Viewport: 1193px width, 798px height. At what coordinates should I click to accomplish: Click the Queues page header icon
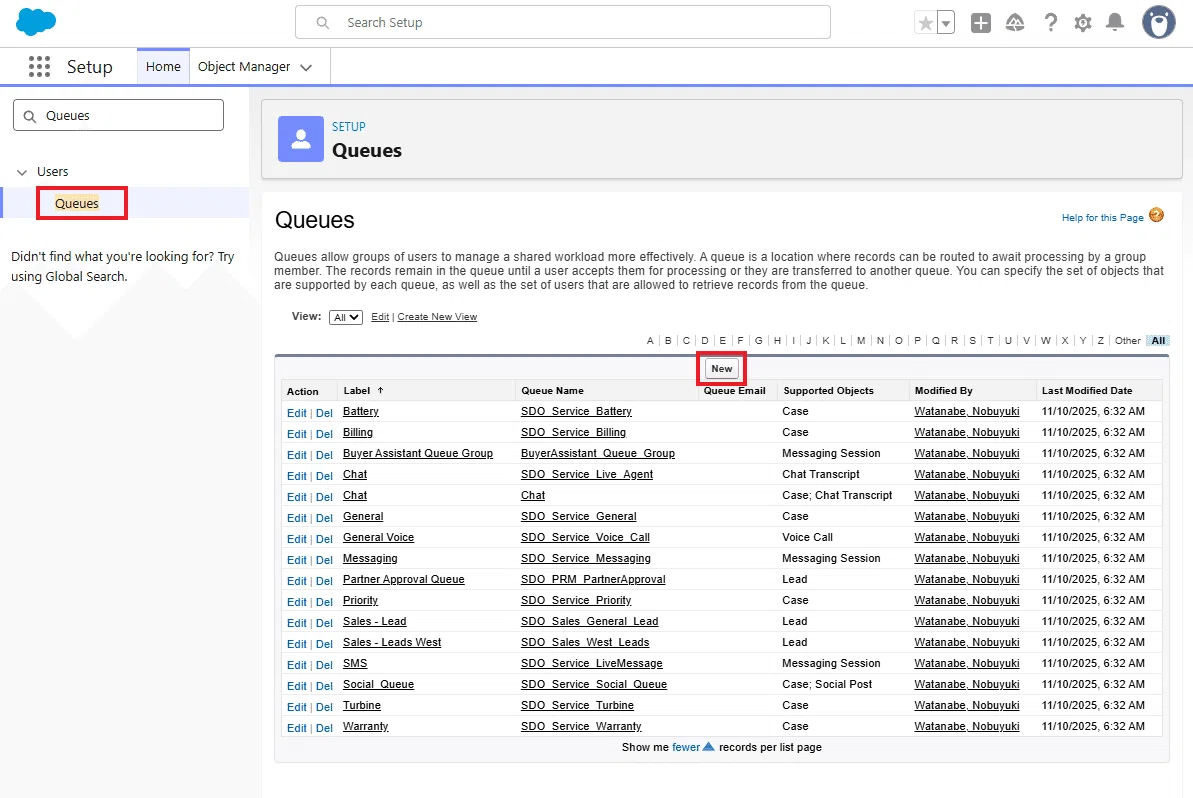[301, 139]
